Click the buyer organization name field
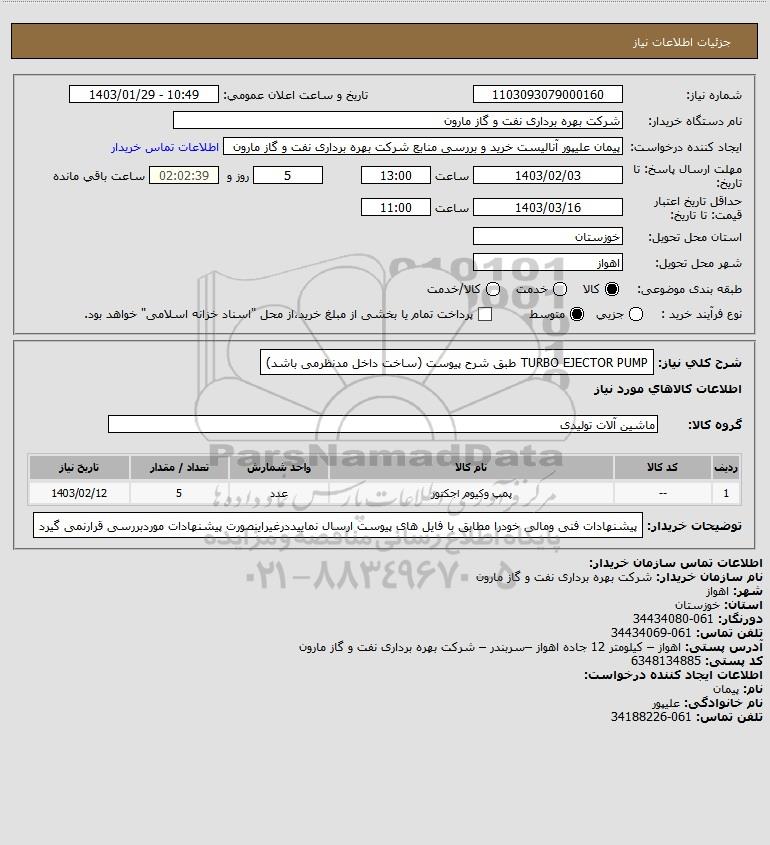The height and width of the screenshot is (845, 770). [x=398, y=120]
